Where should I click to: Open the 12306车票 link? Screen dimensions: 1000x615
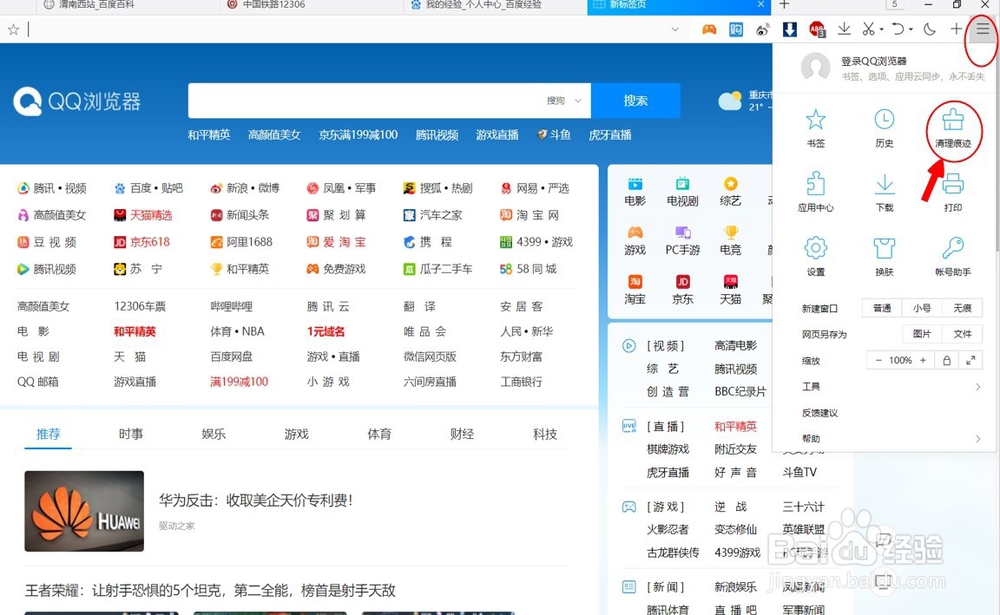pos(140,306)
